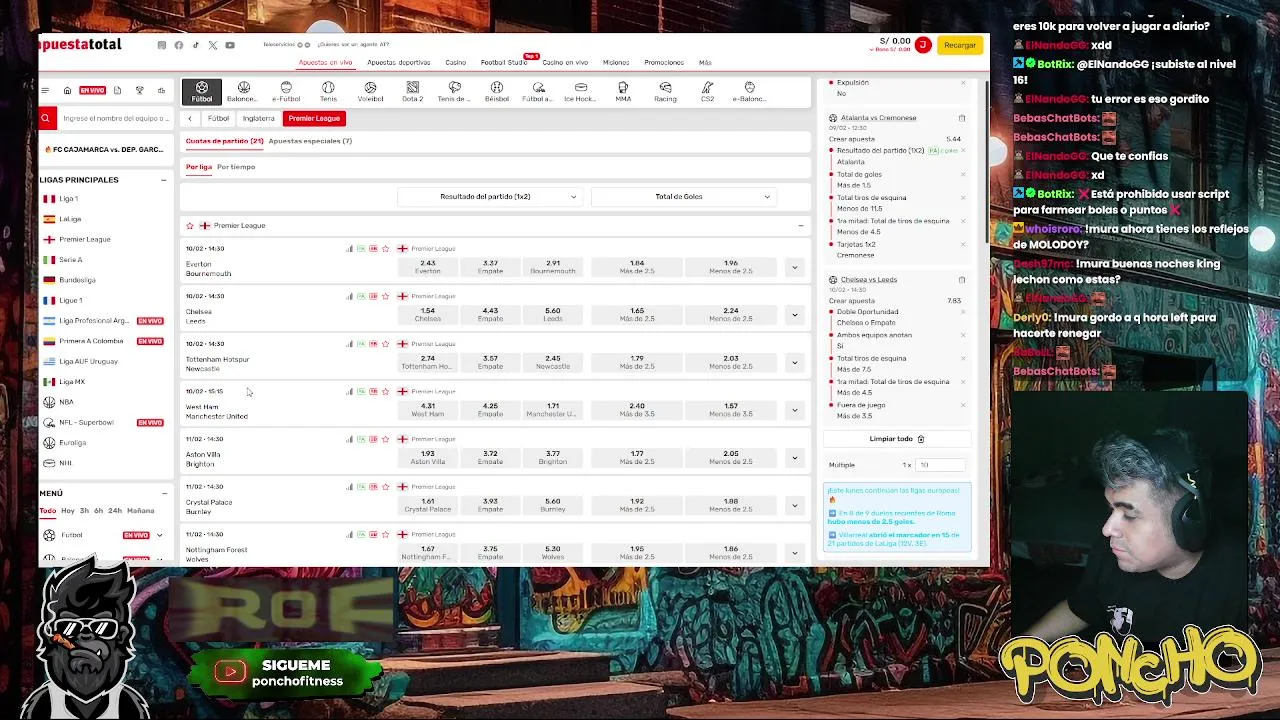Select the MMA sport icon
The height and width of the screenshot is (720, 1280).
tap(623, 92)
